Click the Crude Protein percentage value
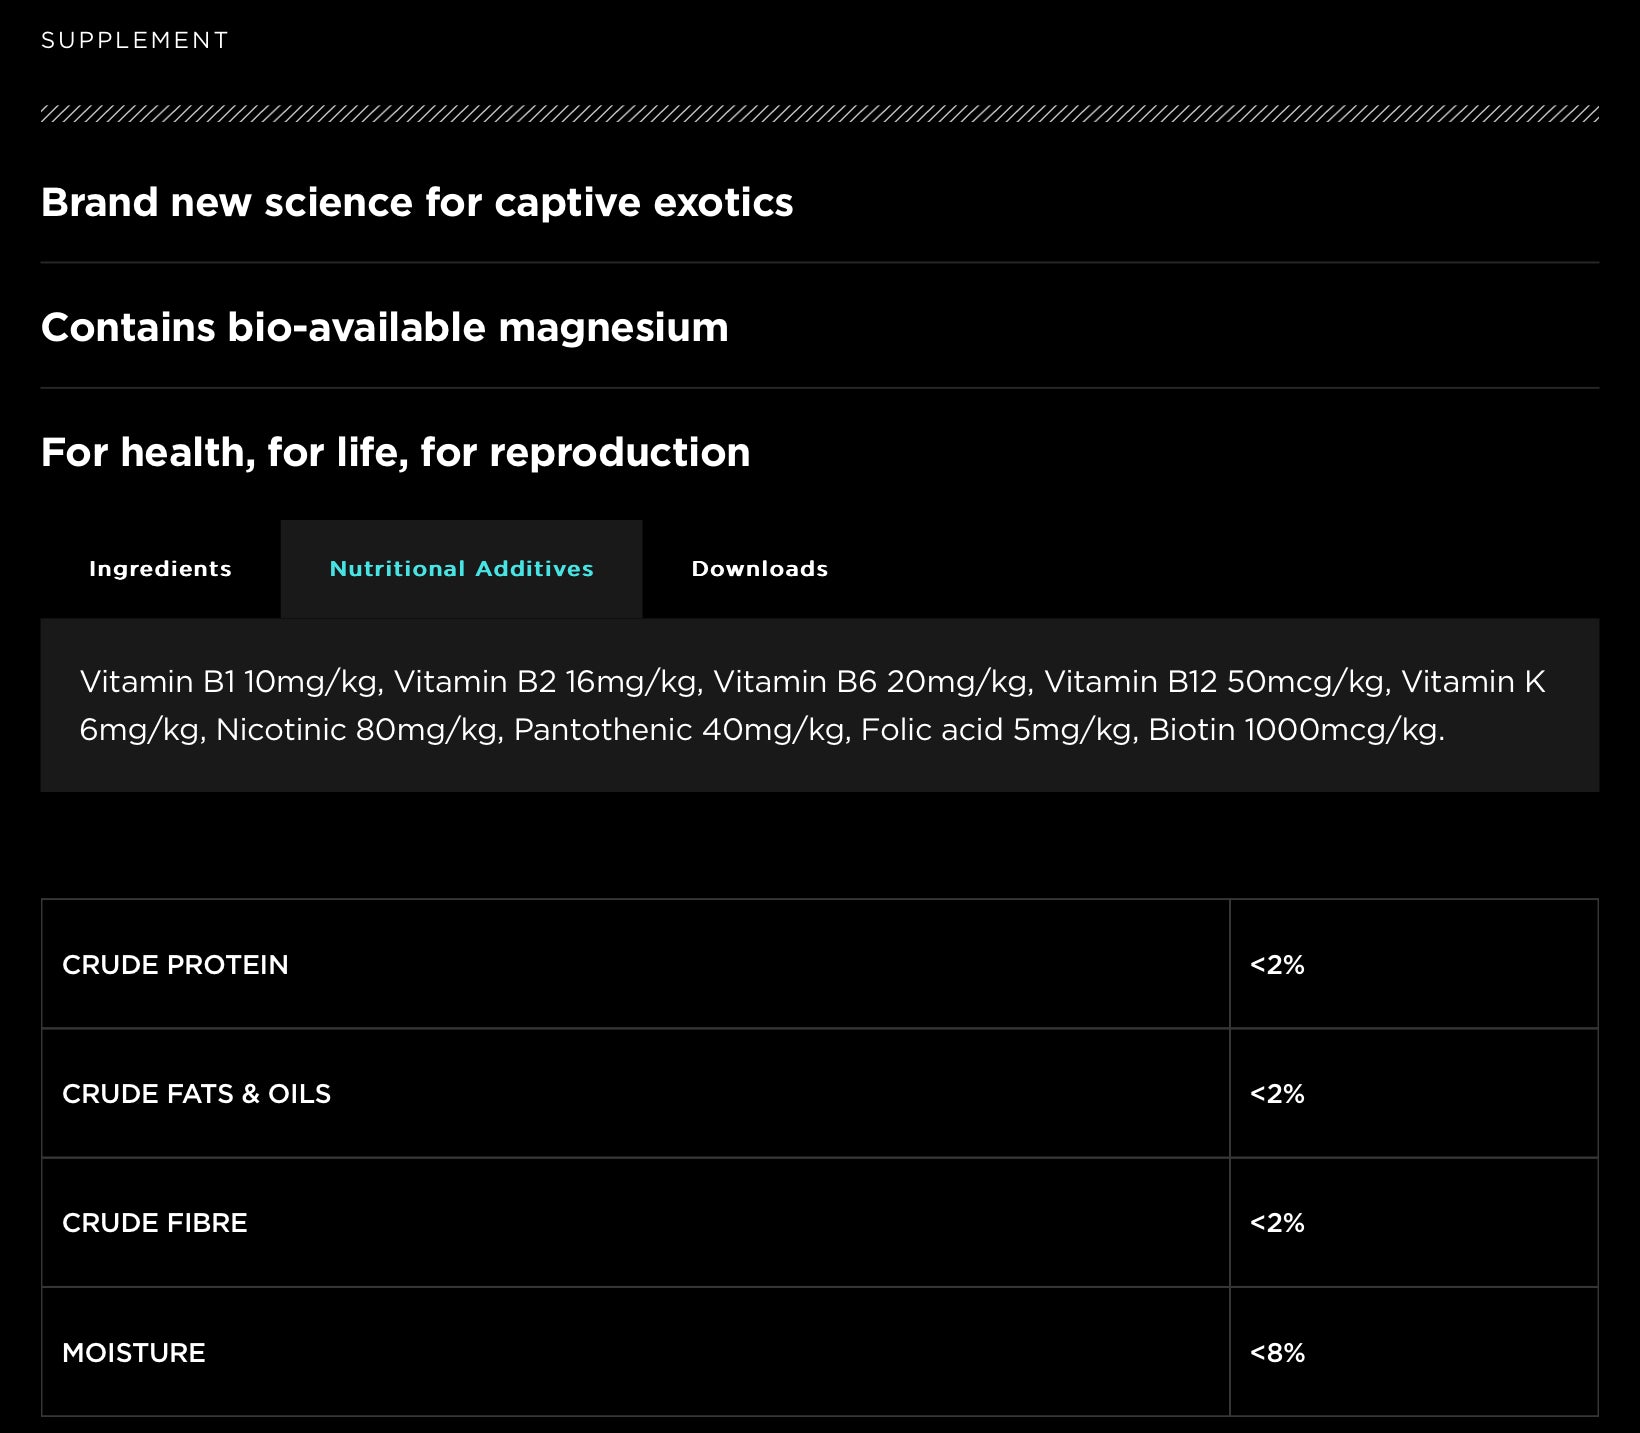 coord(1277,965)
